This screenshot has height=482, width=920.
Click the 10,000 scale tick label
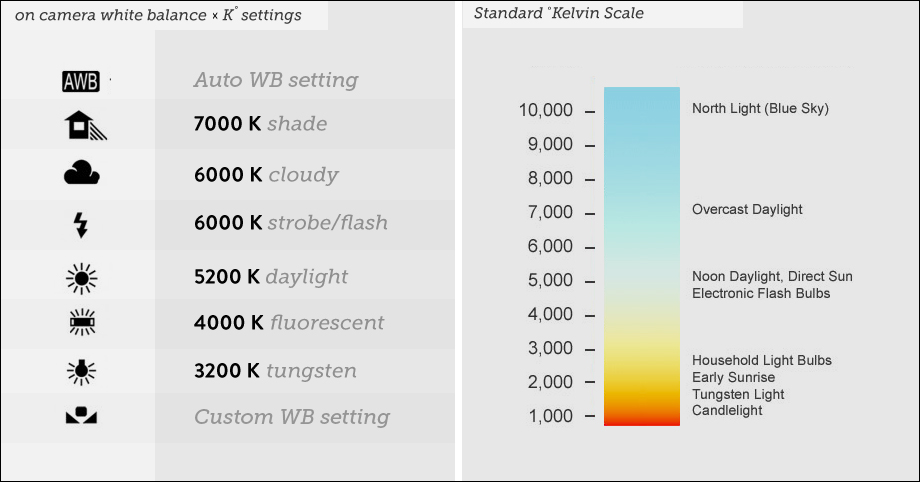(x=545, y=110)
